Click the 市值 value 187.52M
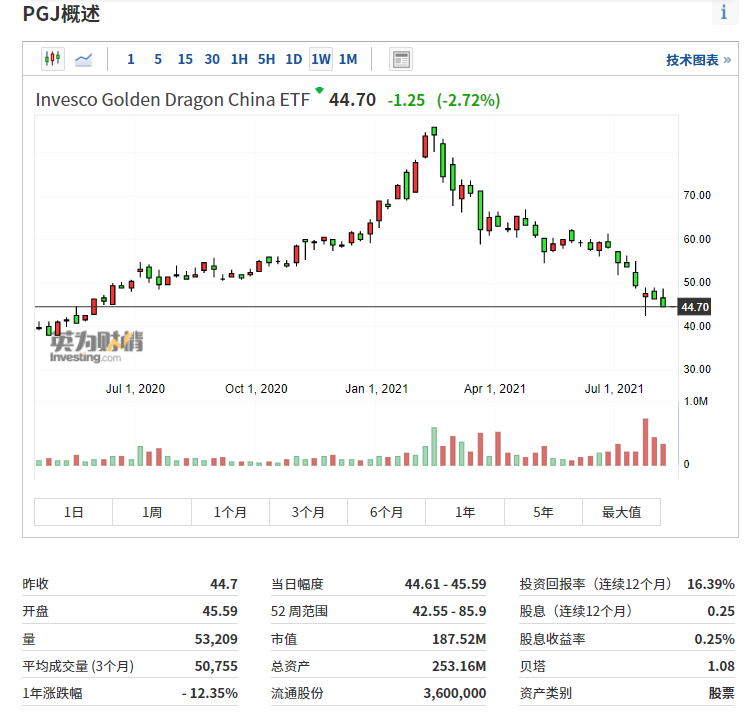Image resolution: width=753 pixels, height=726 pixels. coord(459,639)
